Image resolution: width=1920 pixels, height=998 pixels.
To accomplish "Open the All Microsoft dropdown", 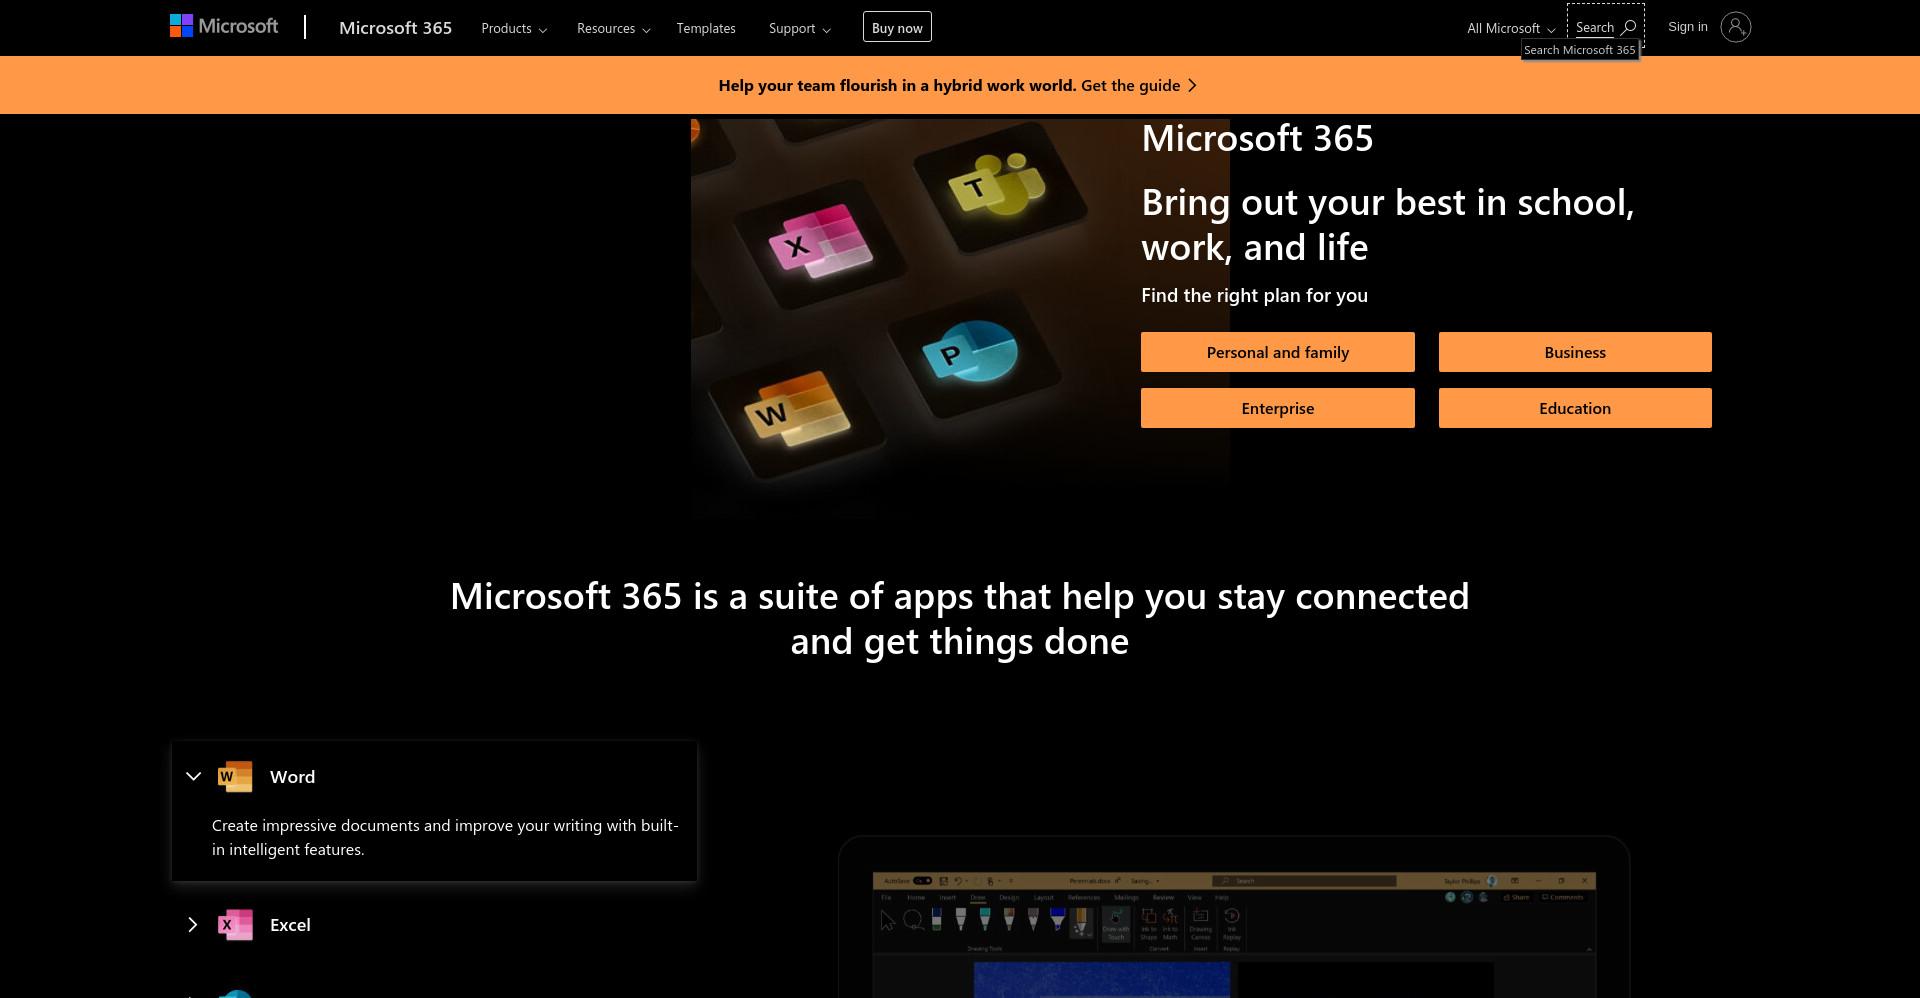I will [x=1511, y=28].
